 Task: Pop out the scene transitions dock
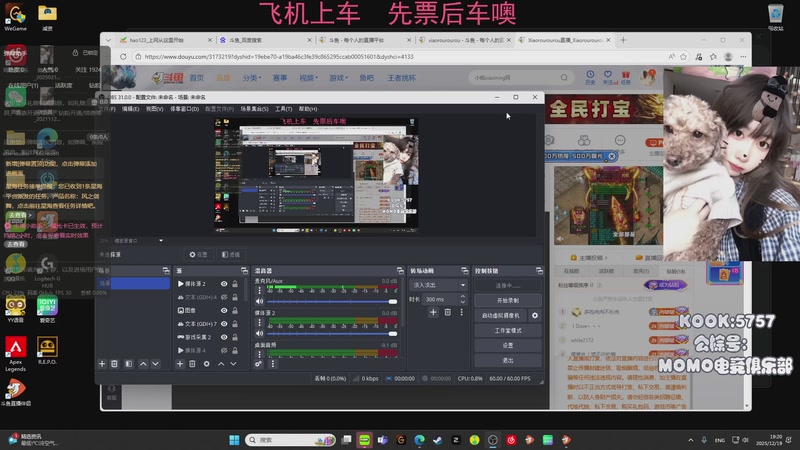click(x=464, y=270)
